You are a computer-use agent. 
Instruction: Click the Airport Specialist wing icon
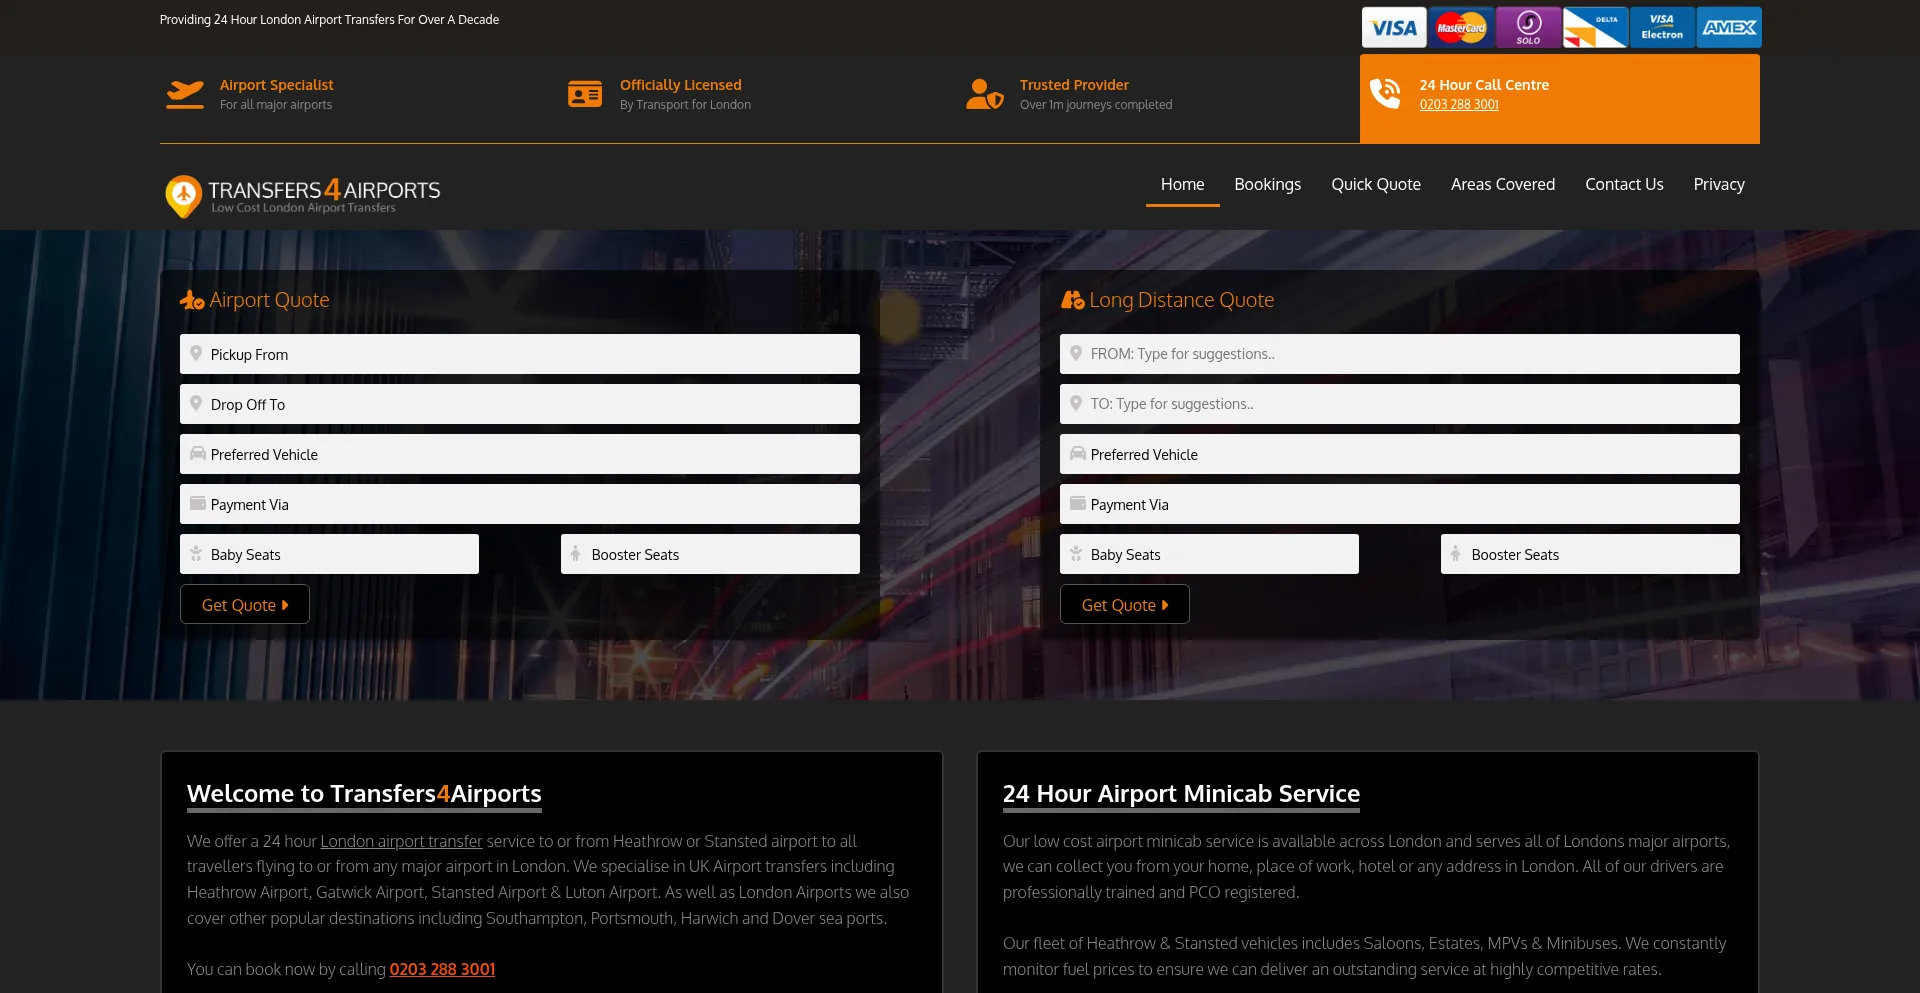[x=186, y=93]
